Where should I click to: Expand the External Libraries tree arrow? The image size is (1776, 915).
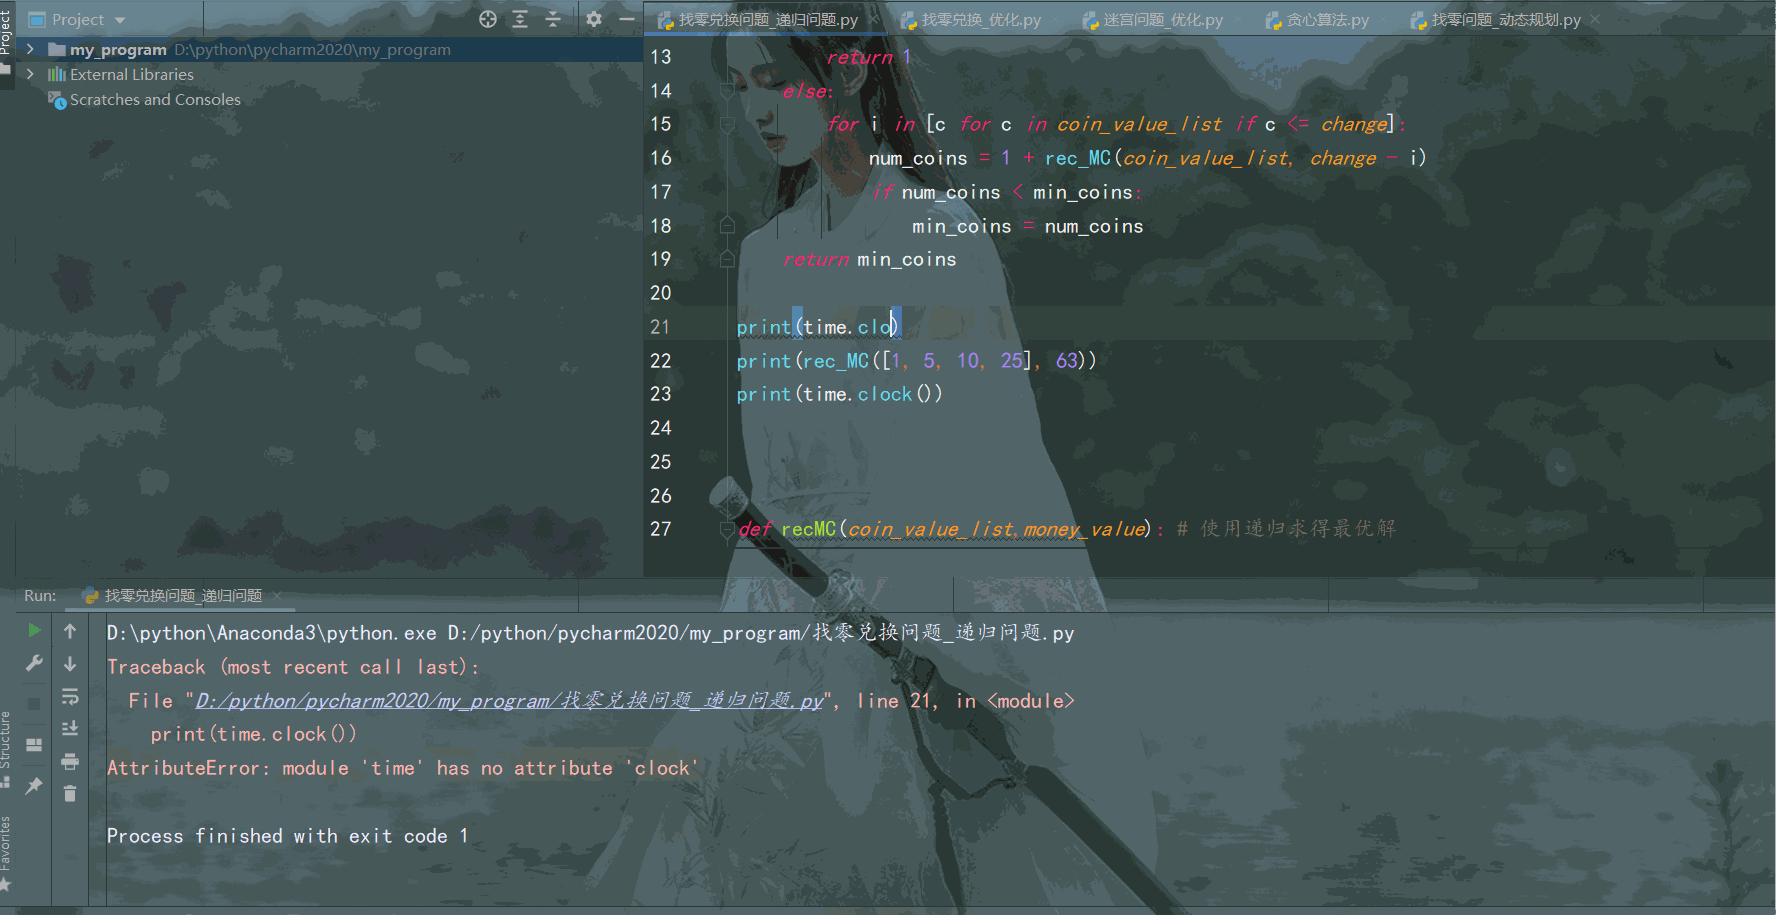(x=30, y=74)
